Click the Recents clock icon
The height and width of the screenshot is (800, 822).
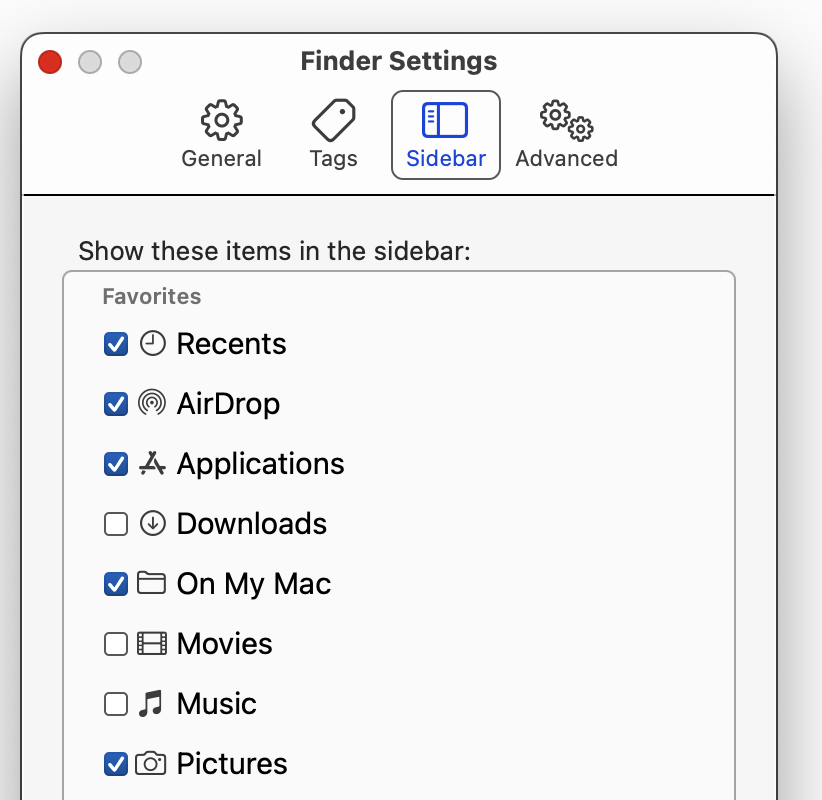tap(151, 344)
